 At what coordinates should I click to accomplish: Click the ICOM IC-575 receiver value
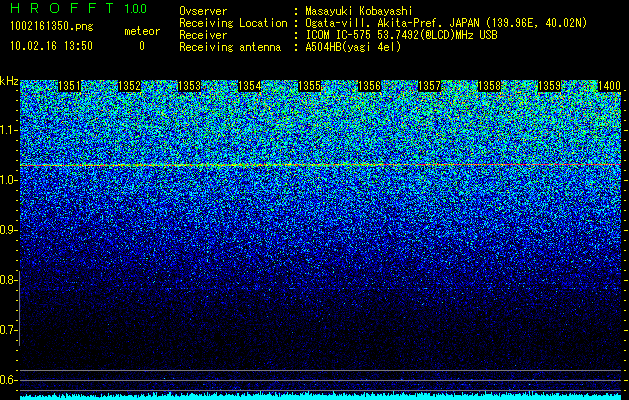click(401, 35)
